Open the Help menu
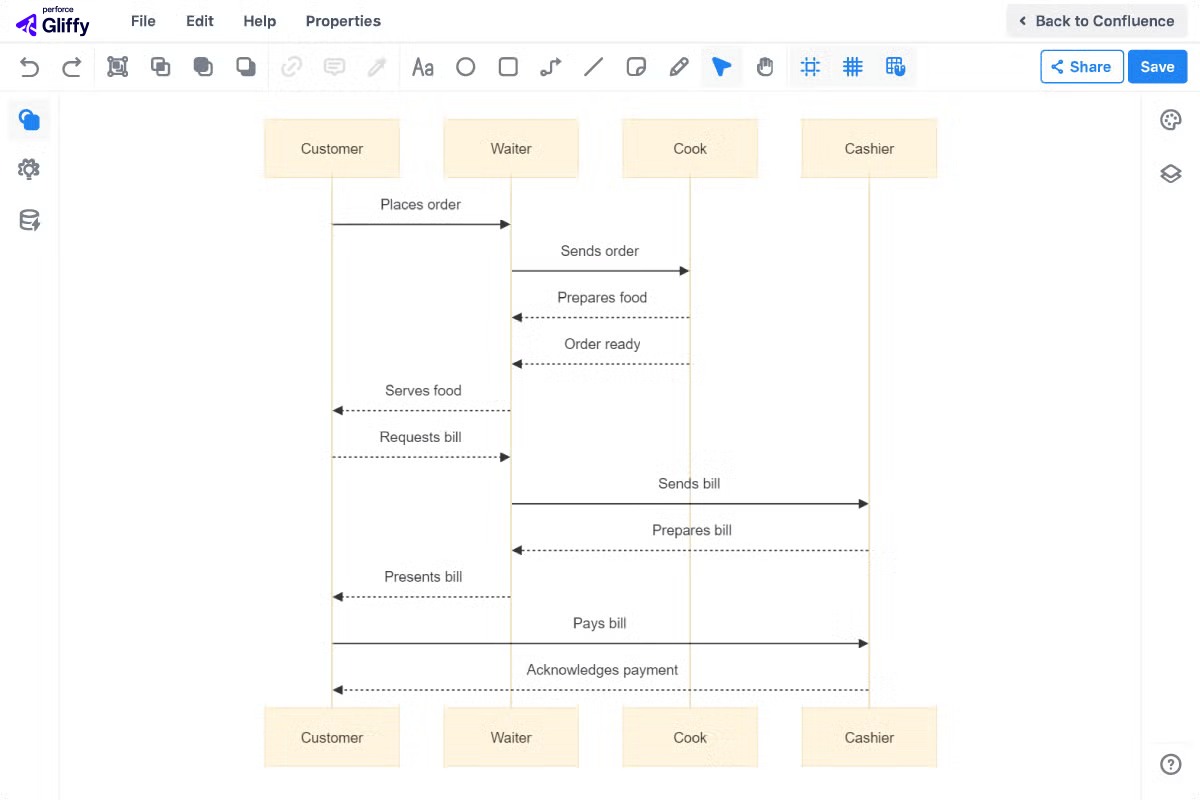1200x800 pixels. (x=260, y=21)
